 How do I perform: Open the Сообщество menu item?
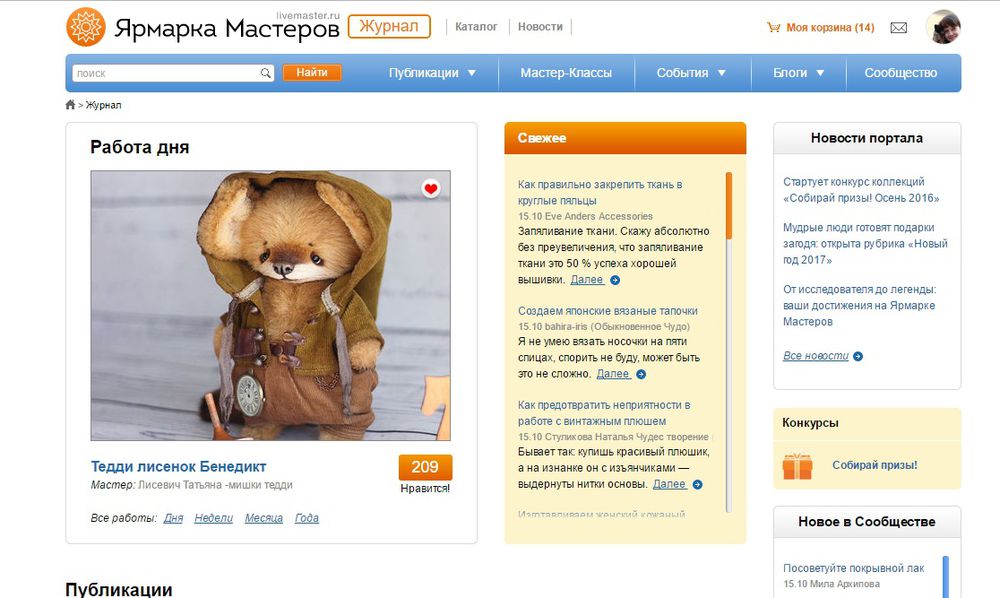pos(901,73)
